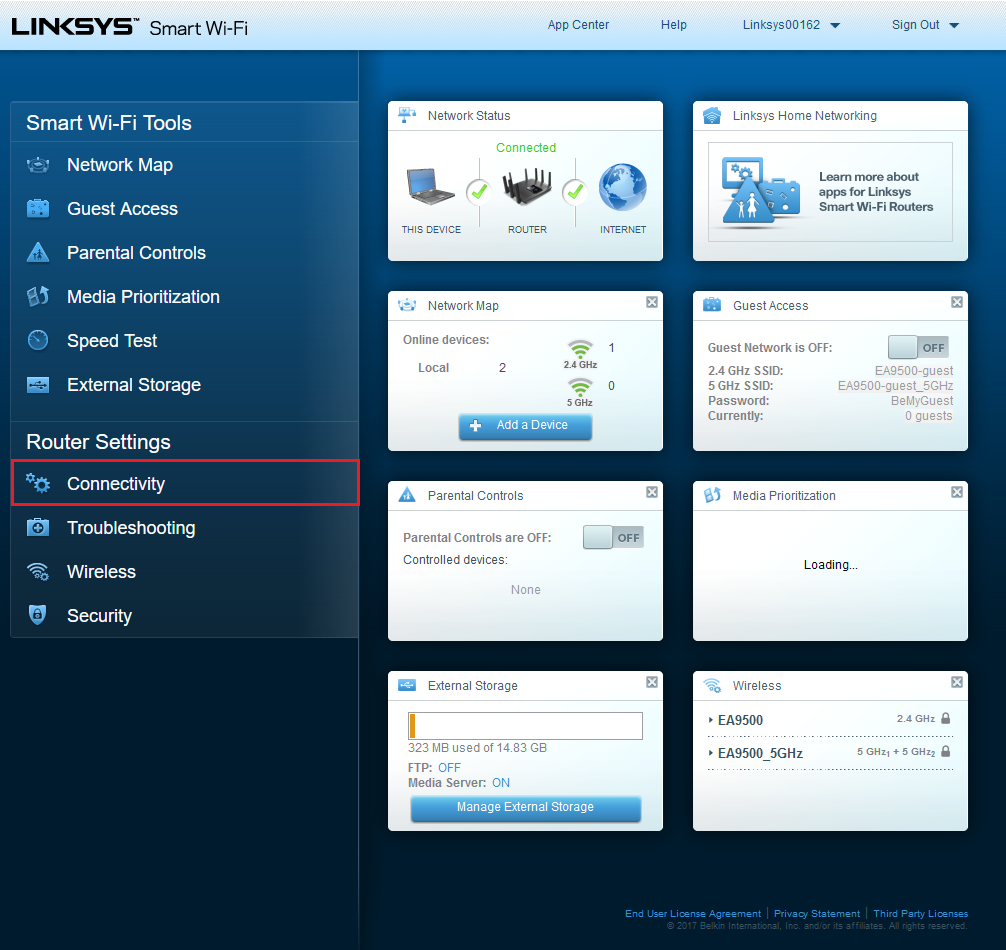Click the Troubleshooting first-aid icon

[38, 528]
